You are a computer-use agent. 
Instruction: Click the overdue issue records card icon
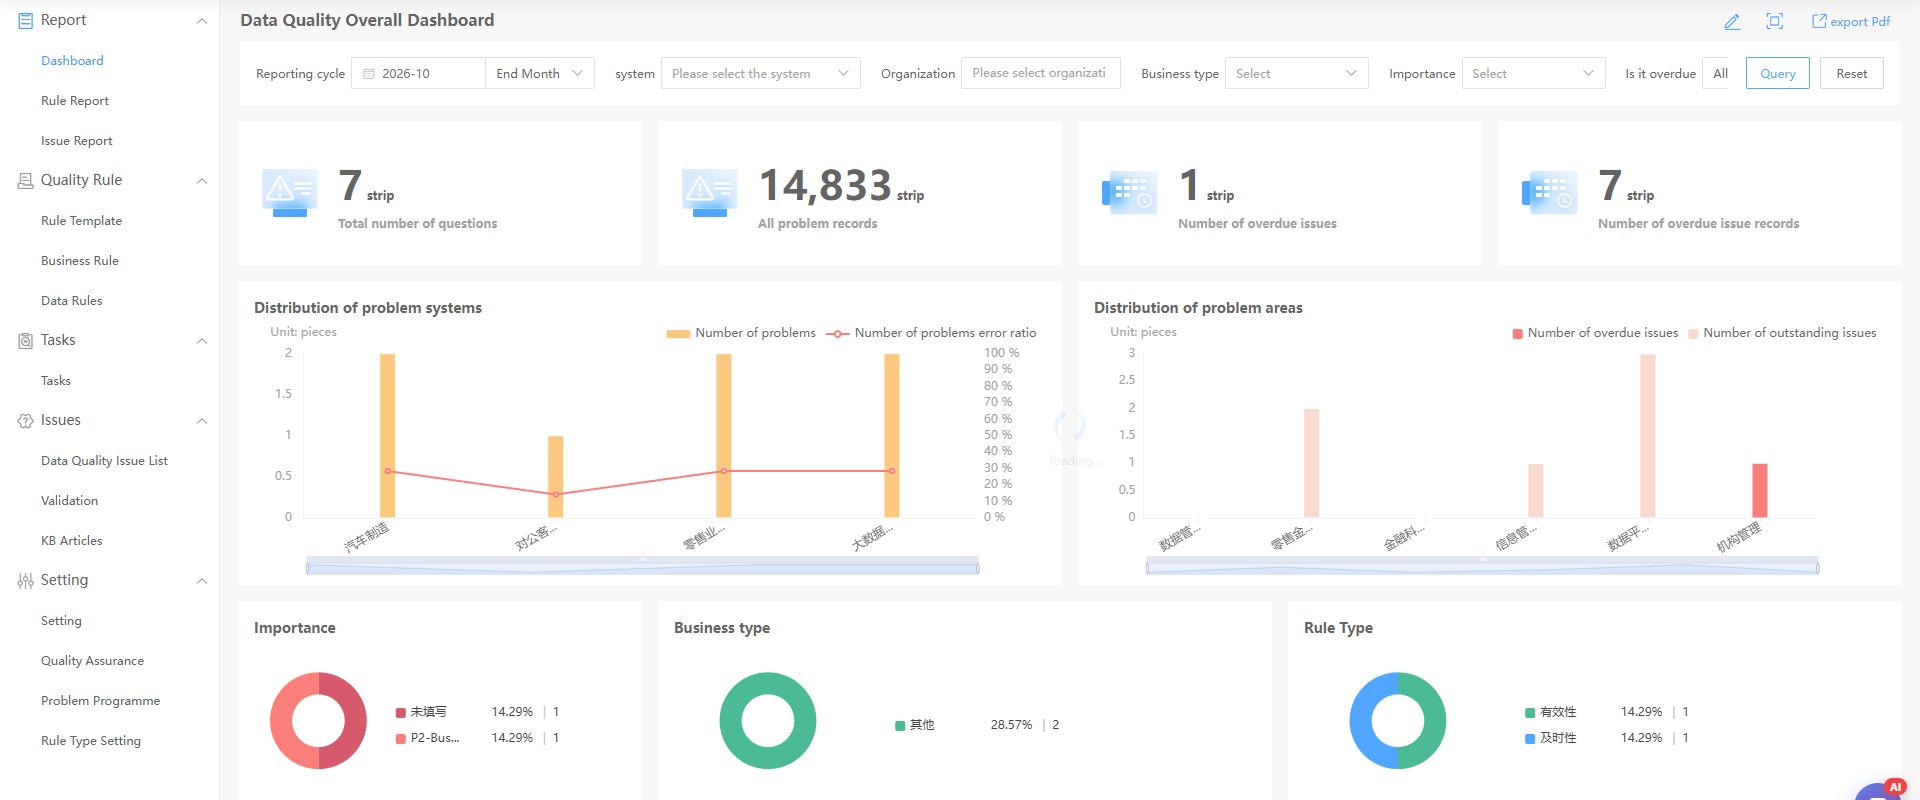(1549, 193)
